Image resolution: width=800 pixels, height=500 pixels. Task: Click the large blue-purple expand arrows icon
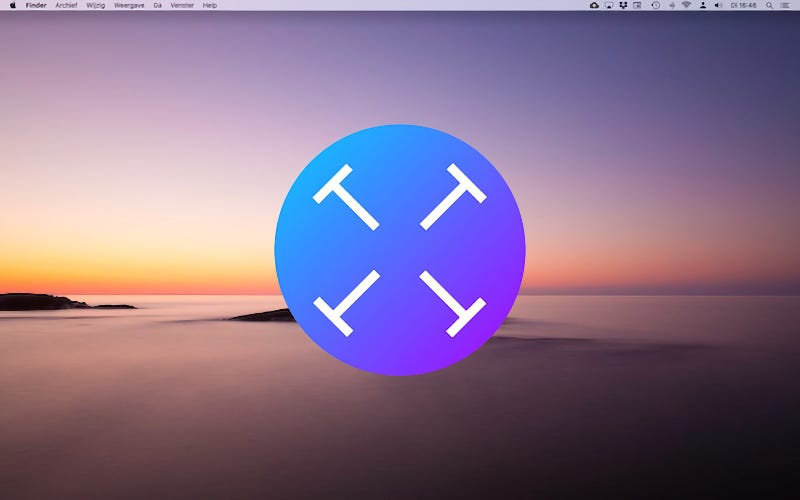click(400, 250)
